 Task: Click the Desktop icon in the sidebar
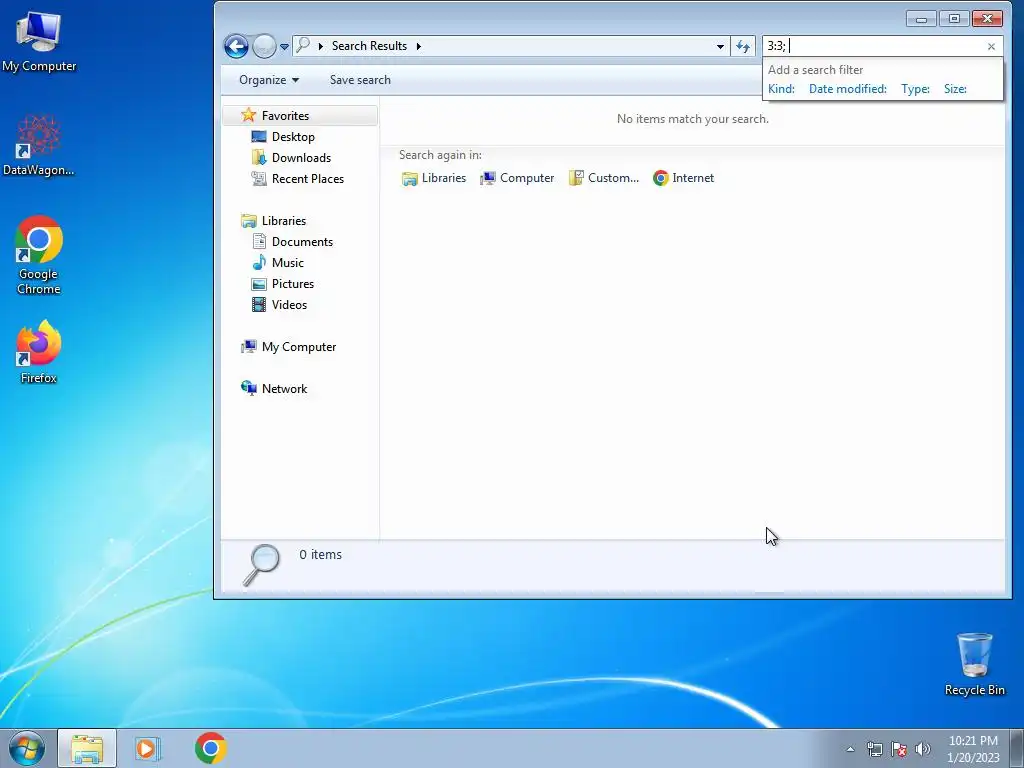click(x=259, y=136)
